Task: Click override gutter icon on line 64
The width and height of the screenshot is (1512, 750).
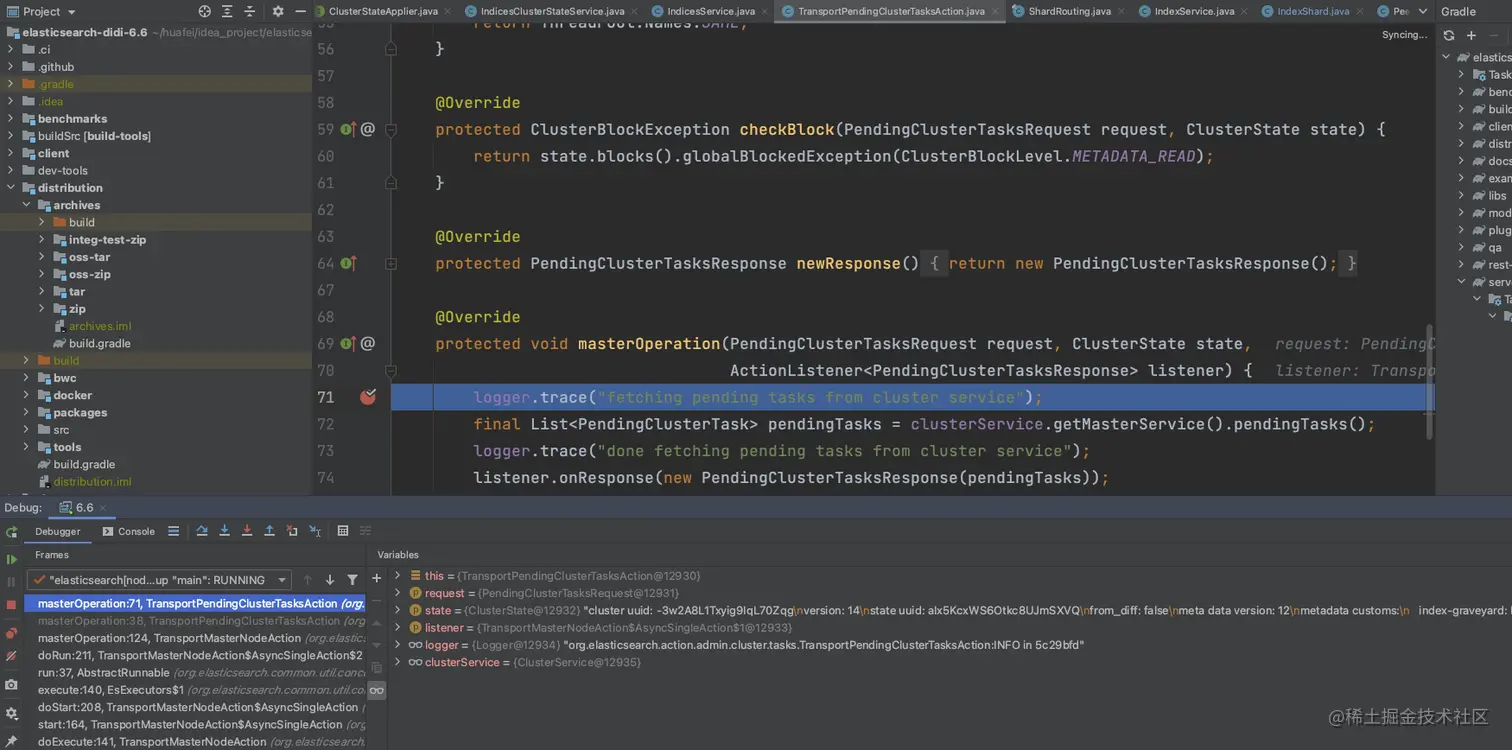Action: tap(348, 263)
